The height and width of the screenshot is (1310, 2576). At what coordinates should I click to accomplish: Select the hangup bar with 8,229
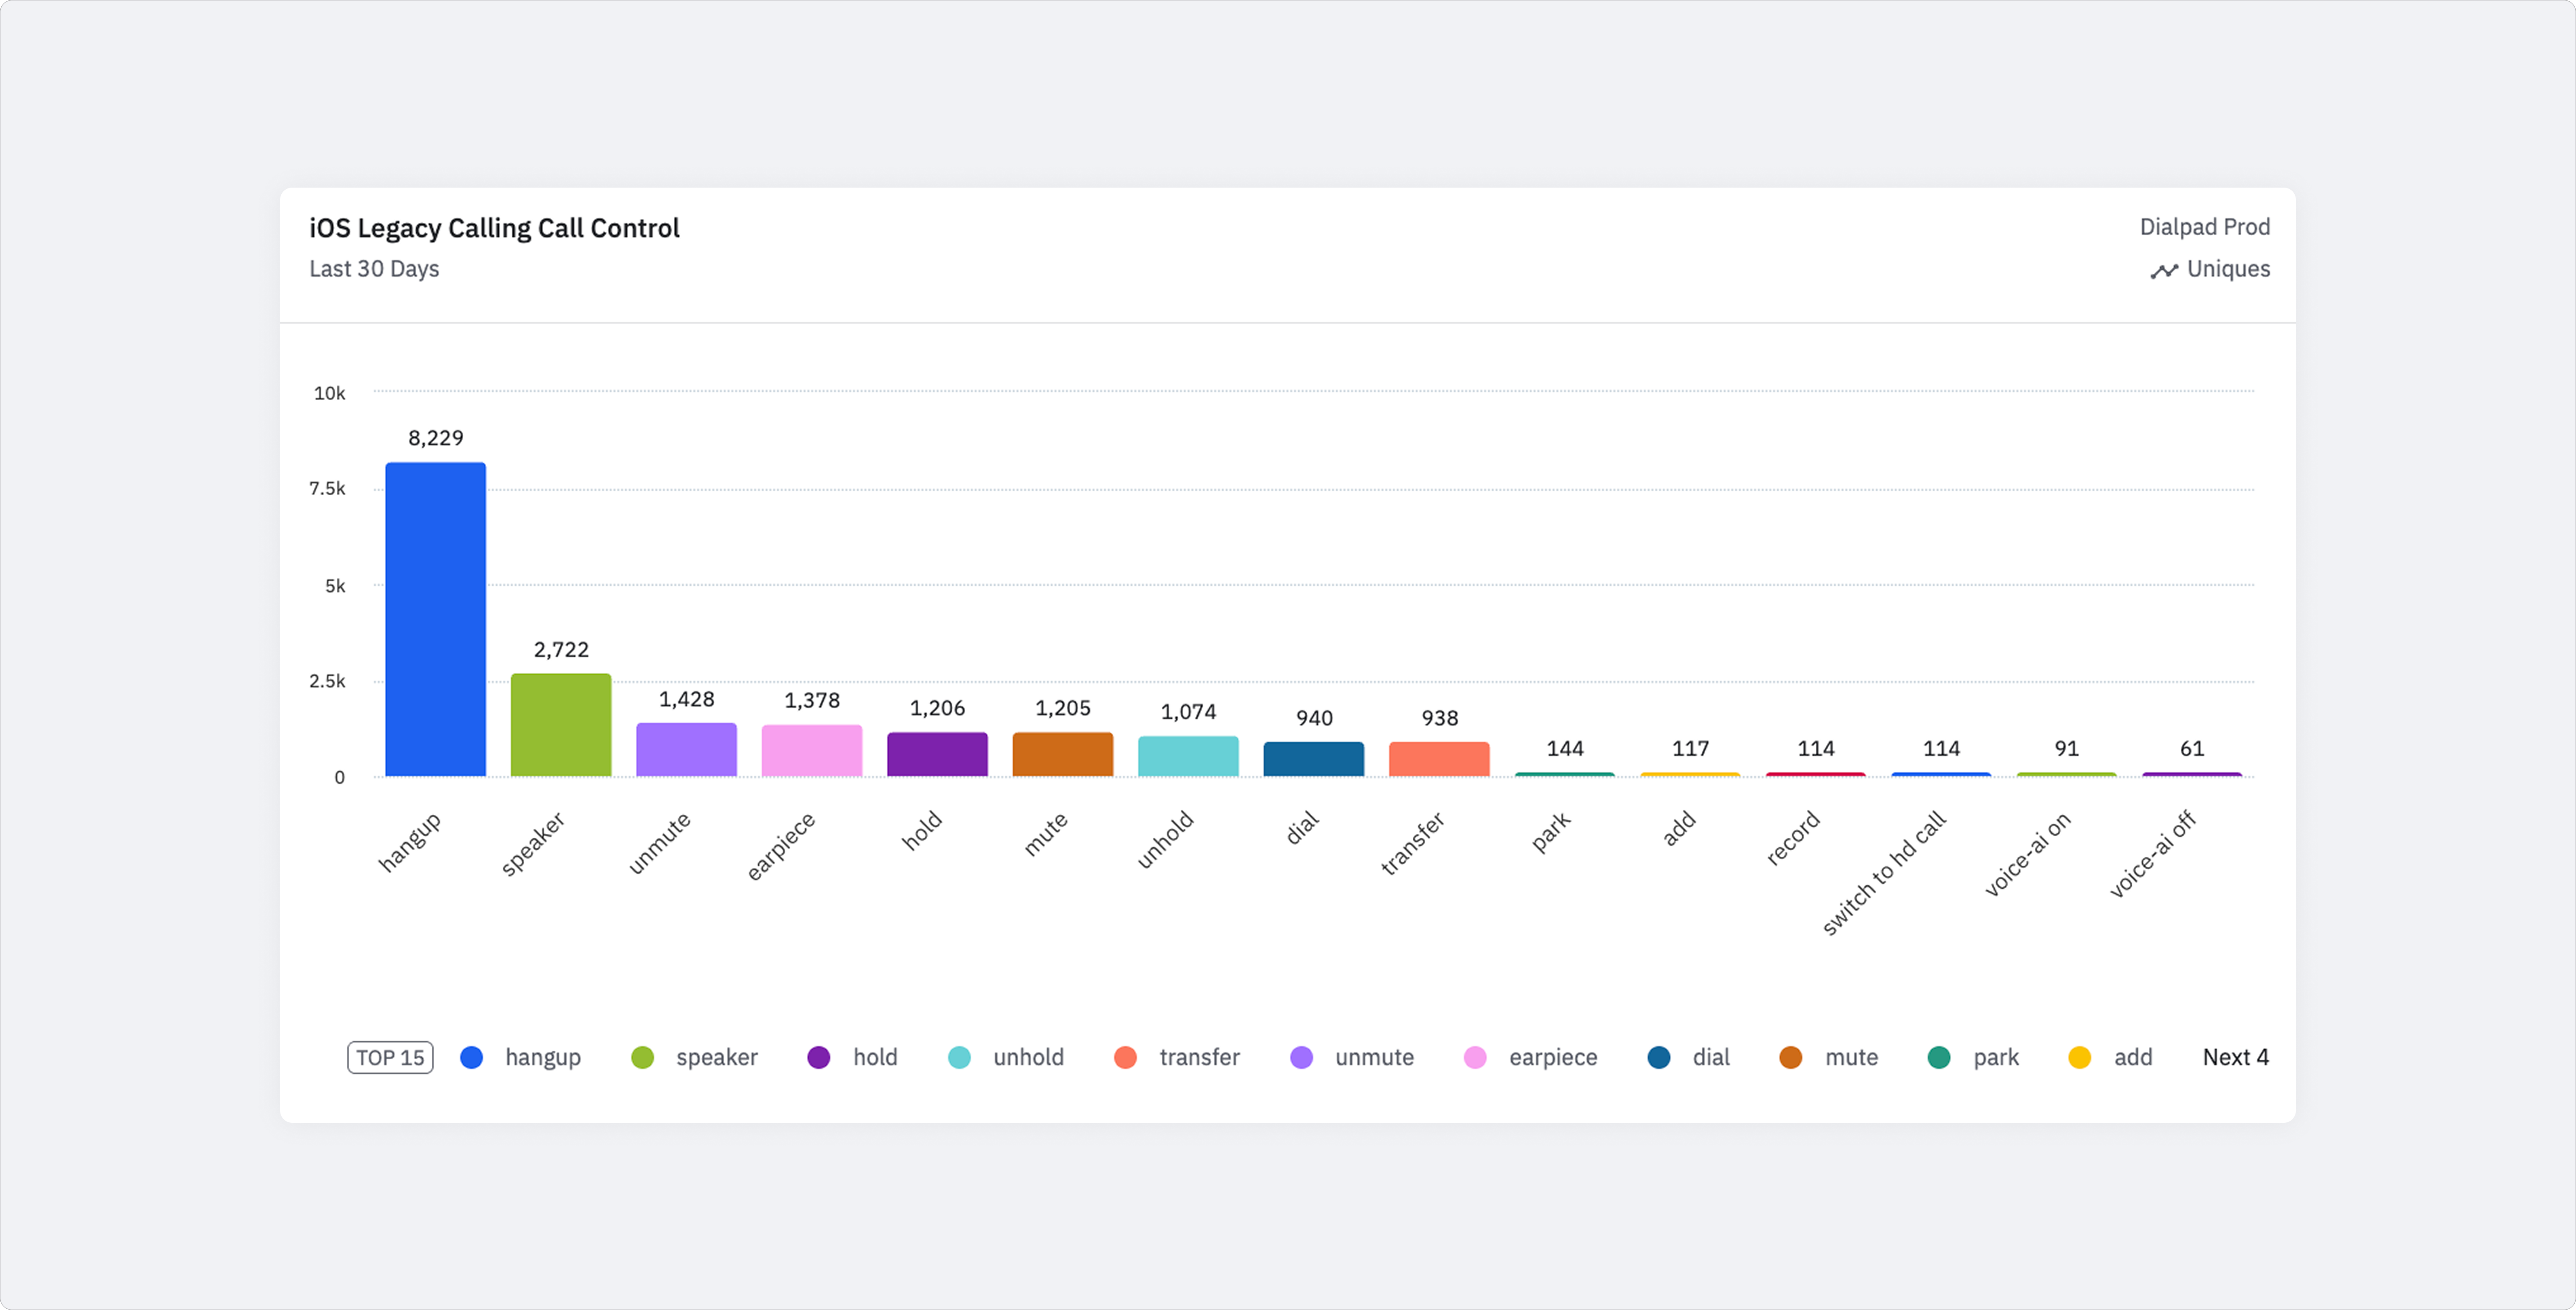[436, 620]
